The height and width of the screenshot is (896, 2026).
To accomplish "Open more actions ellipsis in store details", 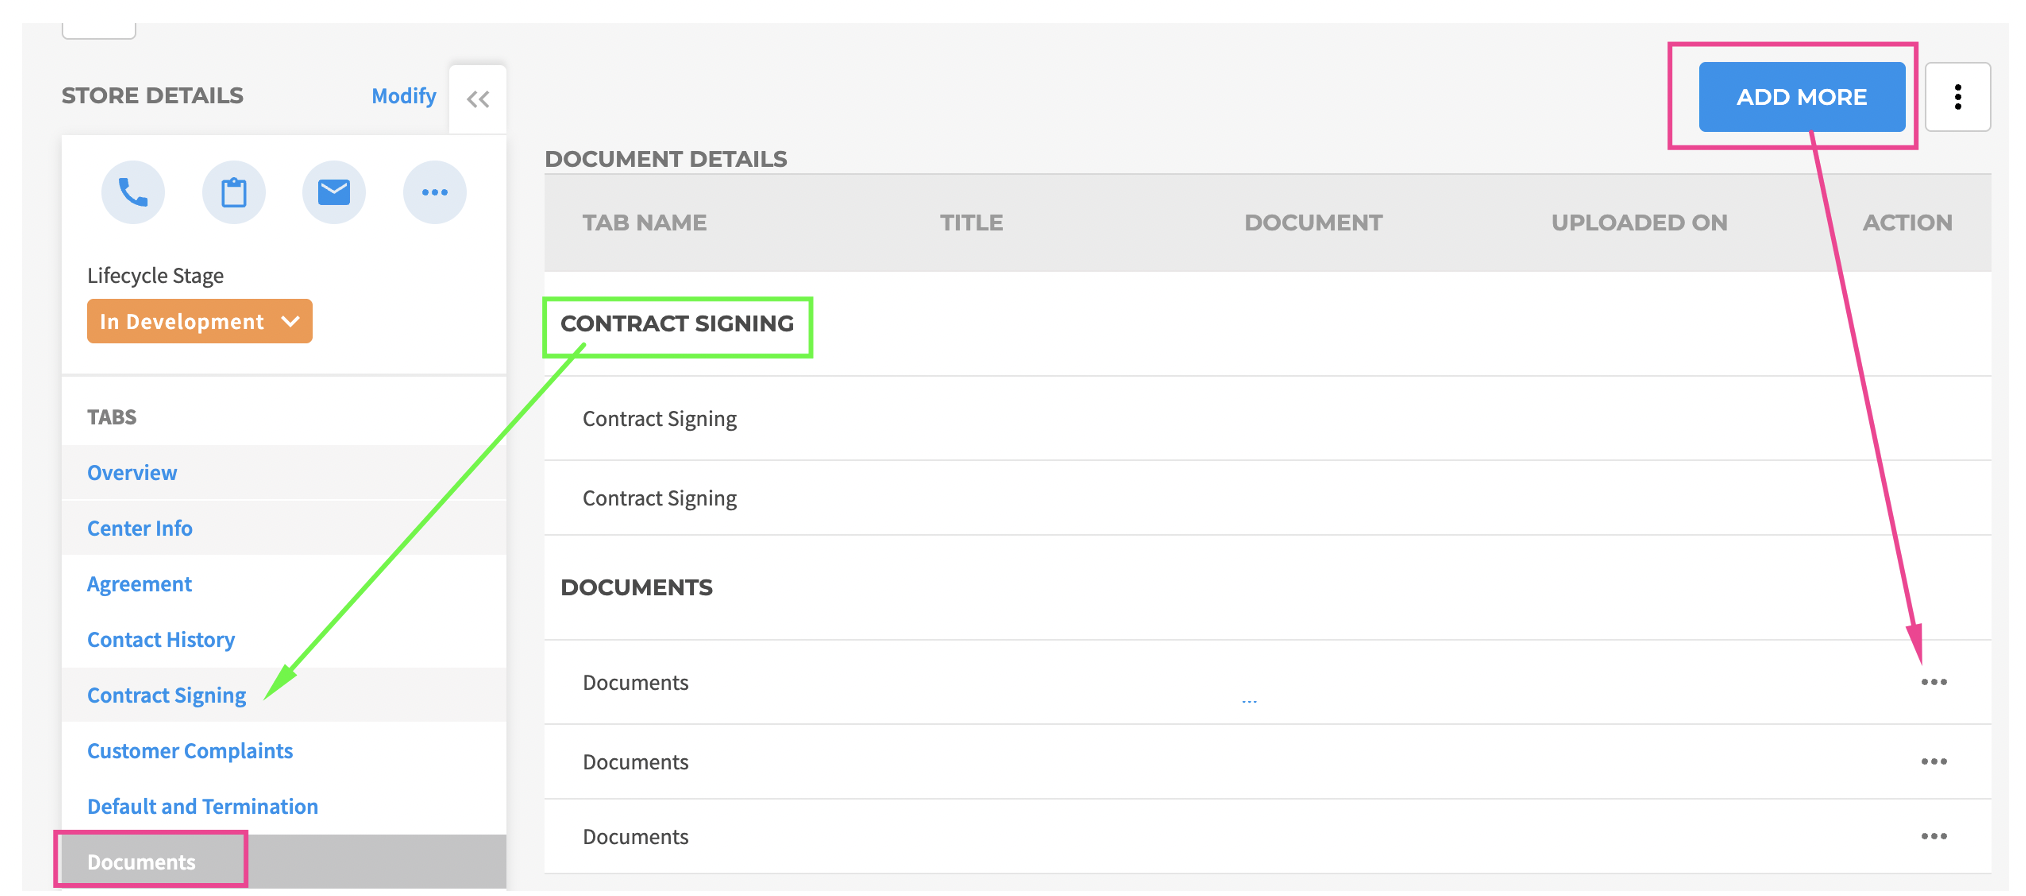I will click(x=435, y=192).
